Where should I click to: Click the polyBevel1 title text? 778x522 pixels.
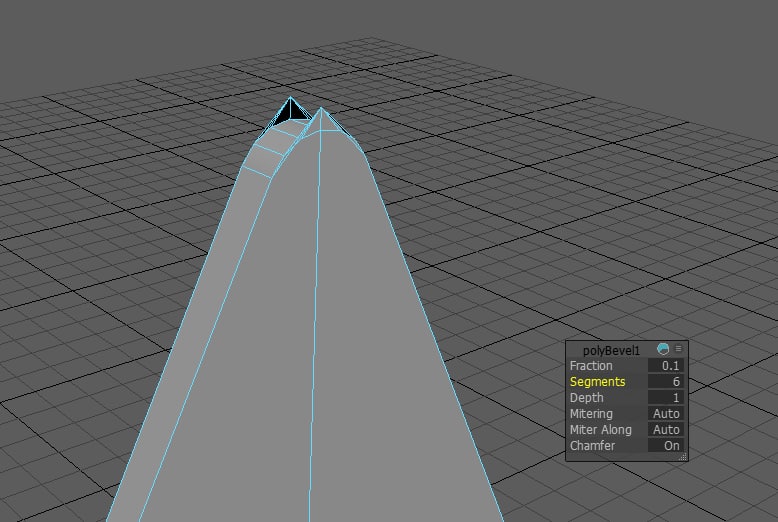click(611, 350)
